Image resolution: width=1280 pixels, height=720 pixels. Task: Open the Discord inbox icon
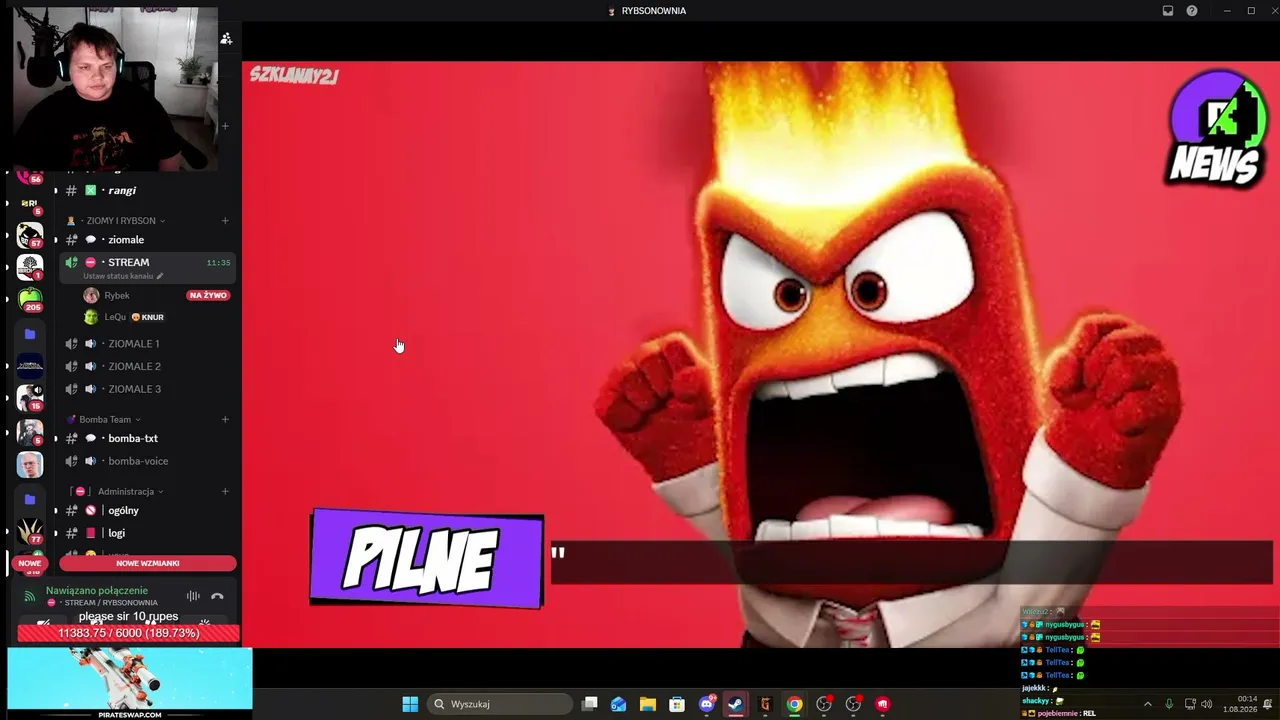(x=1167, y=11)
